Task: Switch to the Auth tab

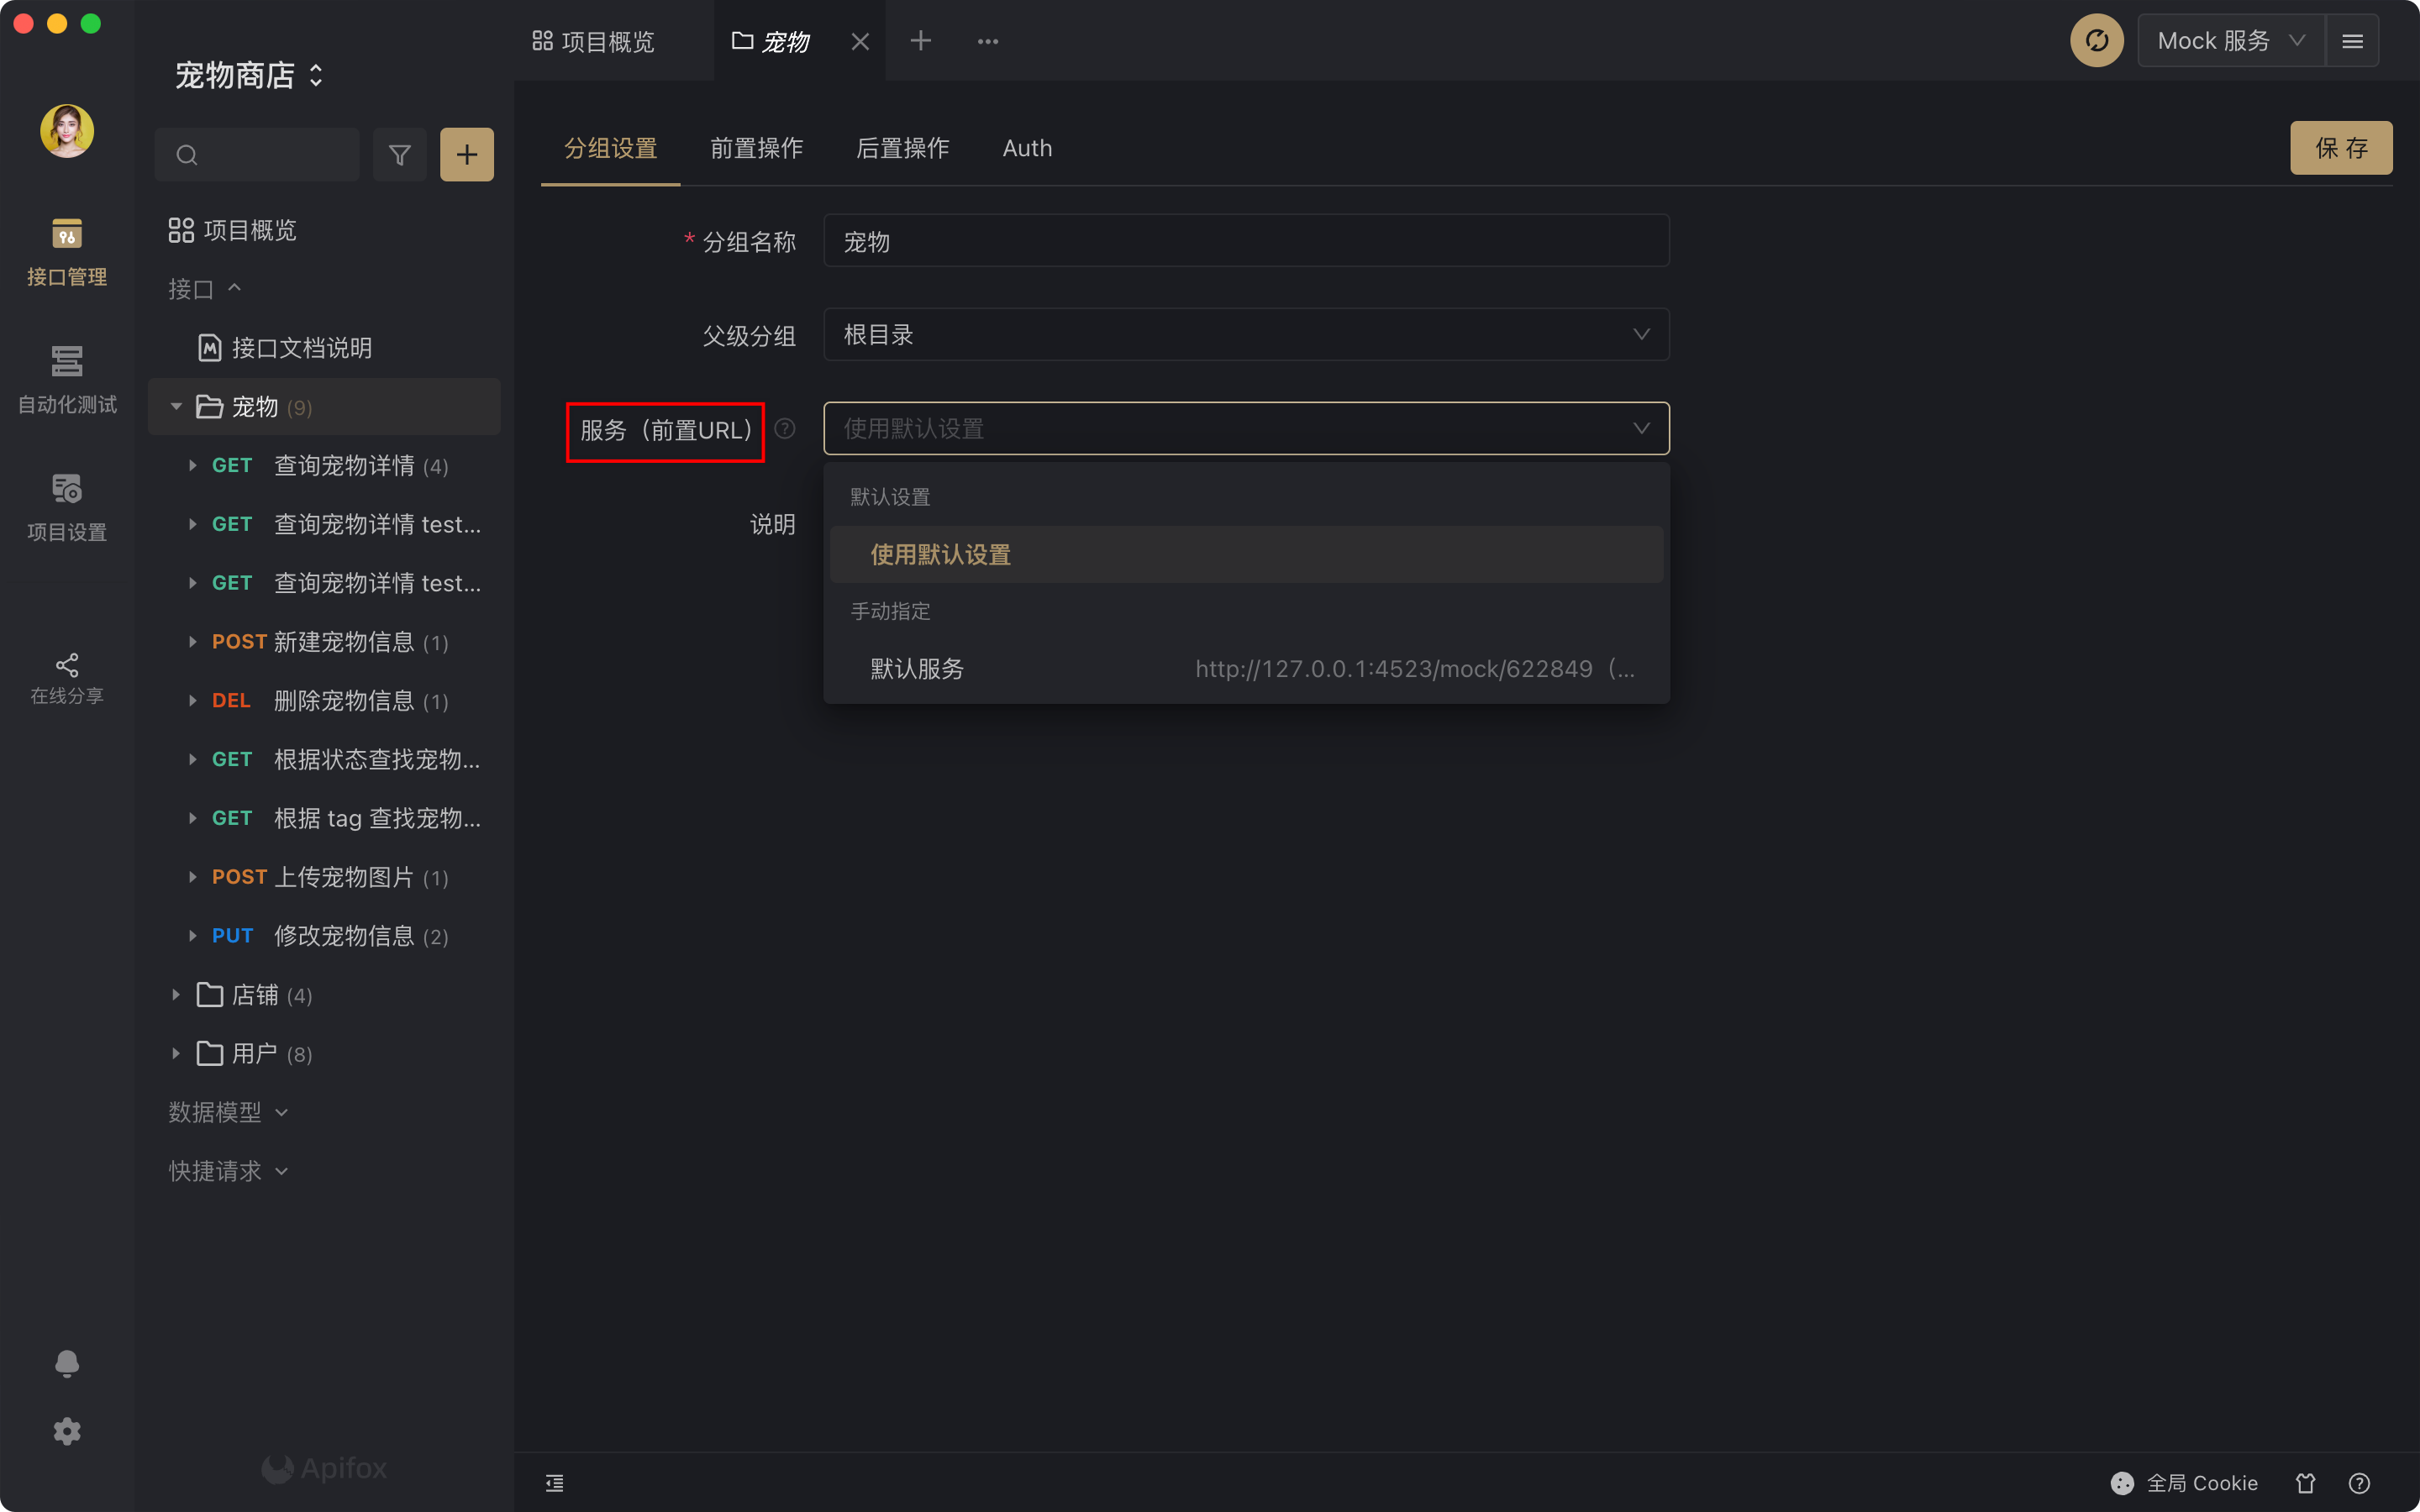Action: coord(1027,149)
